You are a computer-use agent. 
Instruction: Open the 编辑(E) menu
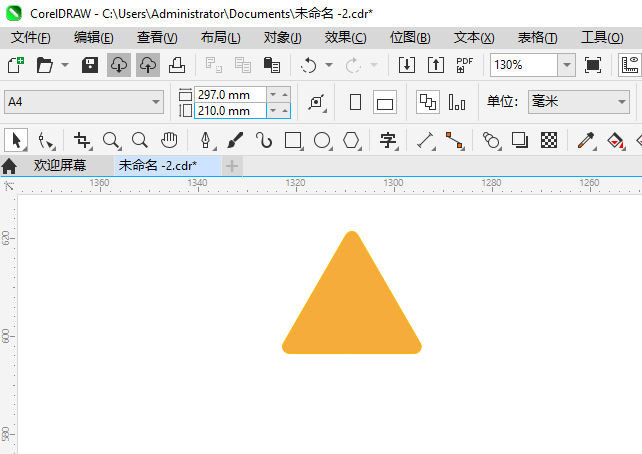pyautogui.click(x=94, y=38)
